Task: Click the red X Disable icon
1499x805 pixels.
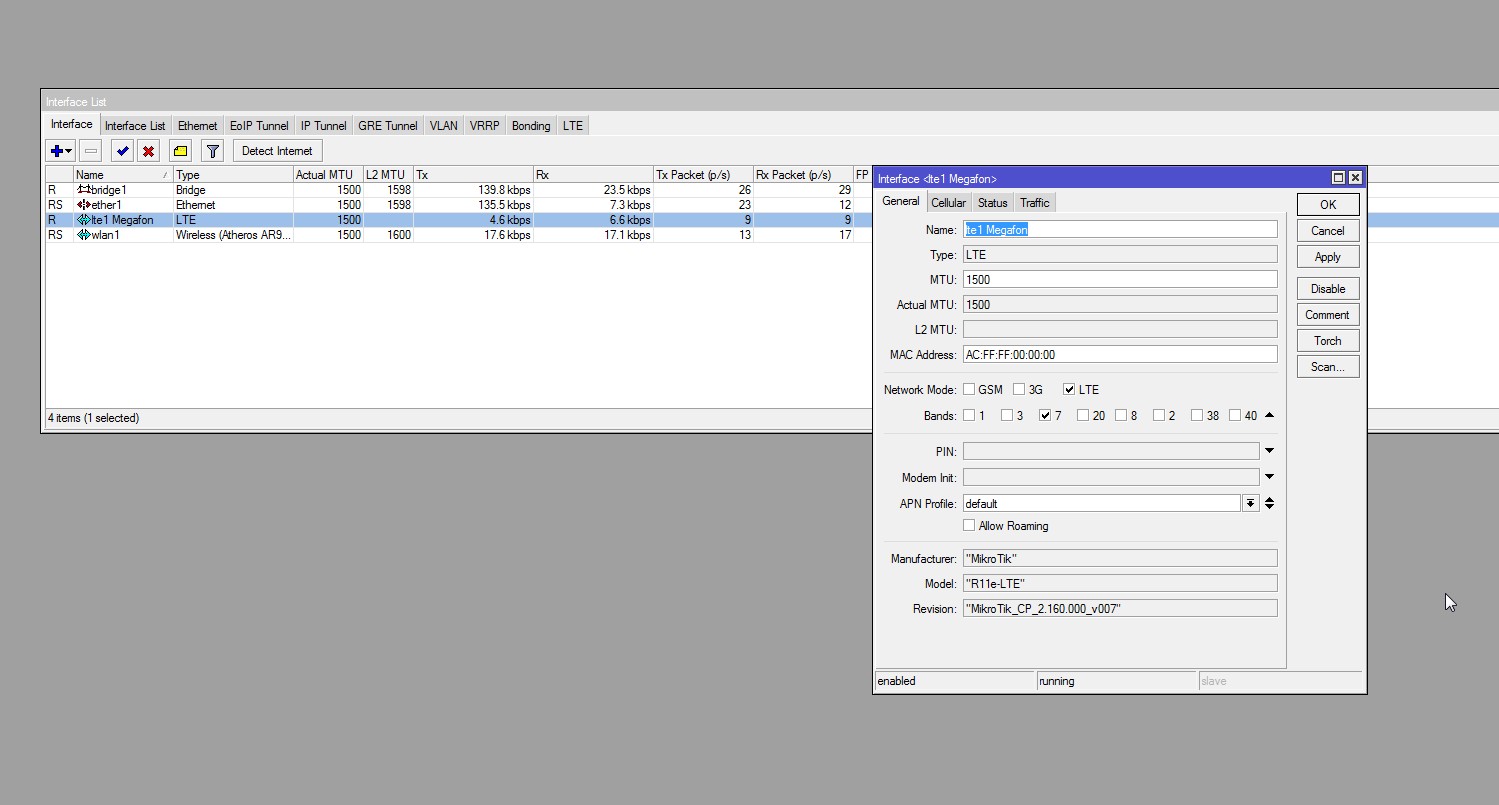Action: [x=149, y=151]
